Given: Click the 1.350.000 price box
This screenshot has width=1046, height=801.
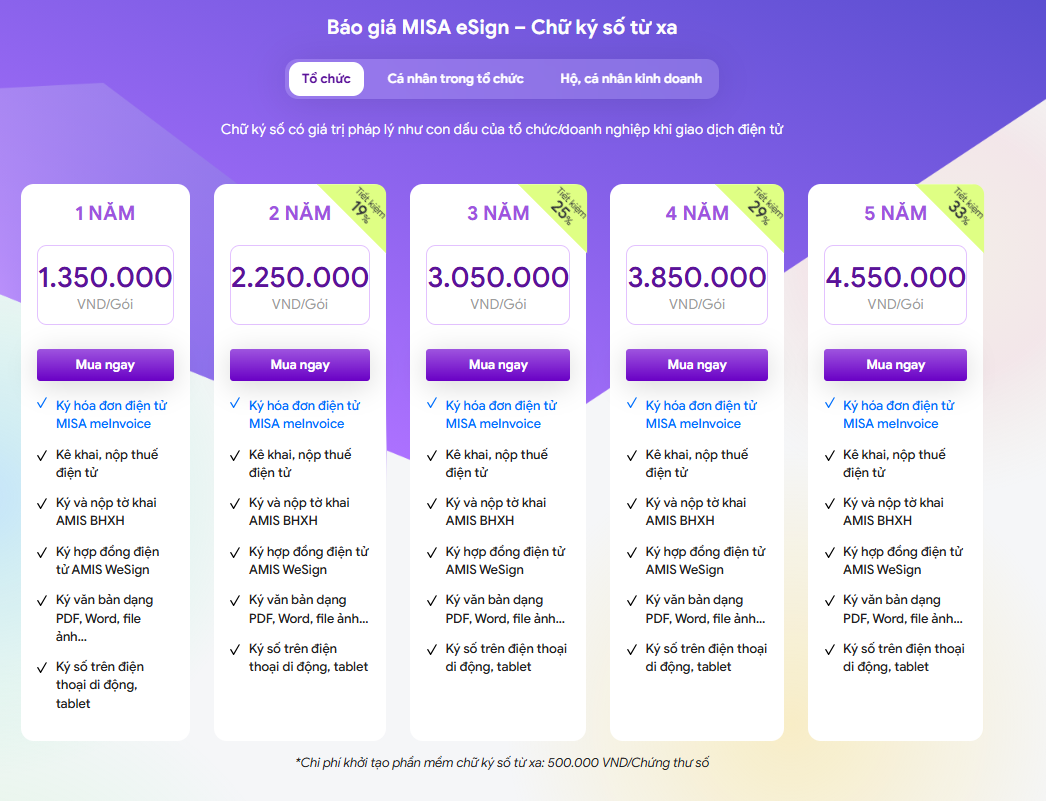Looking at the screenshot, I should click(105, 284).
